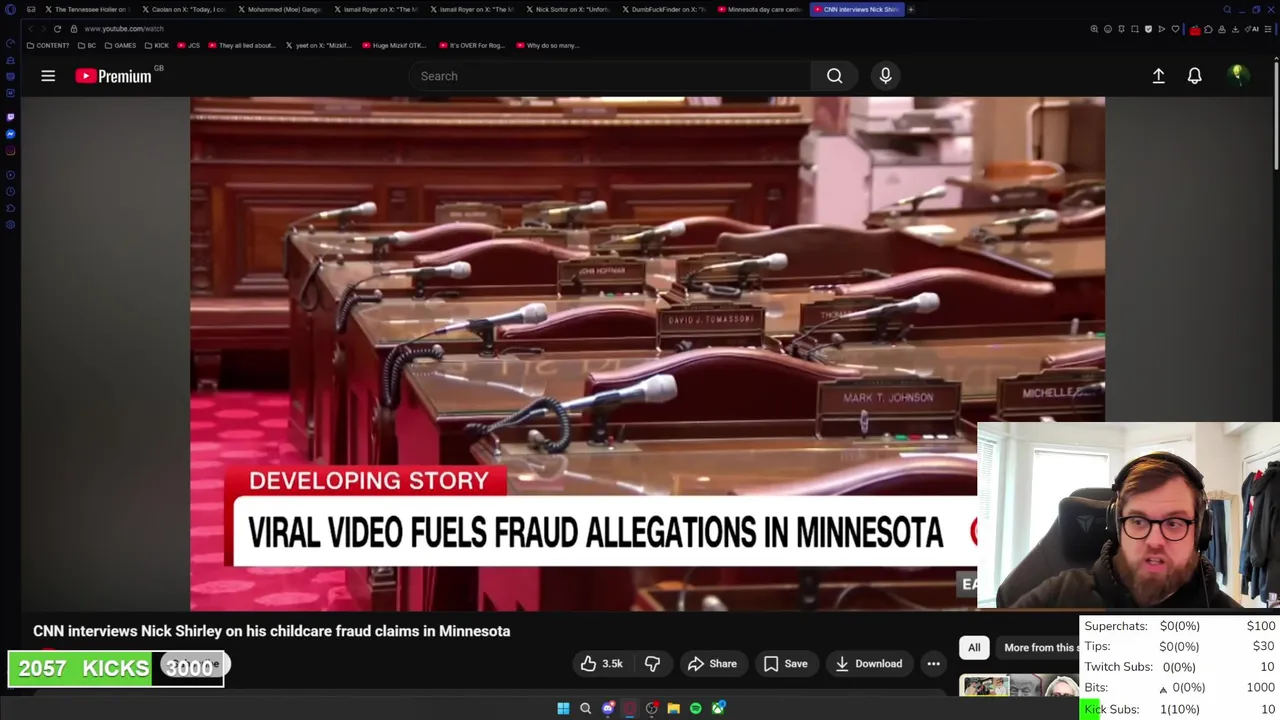Open 'It's OVER For Rog' bookmark

click(472, 45)
